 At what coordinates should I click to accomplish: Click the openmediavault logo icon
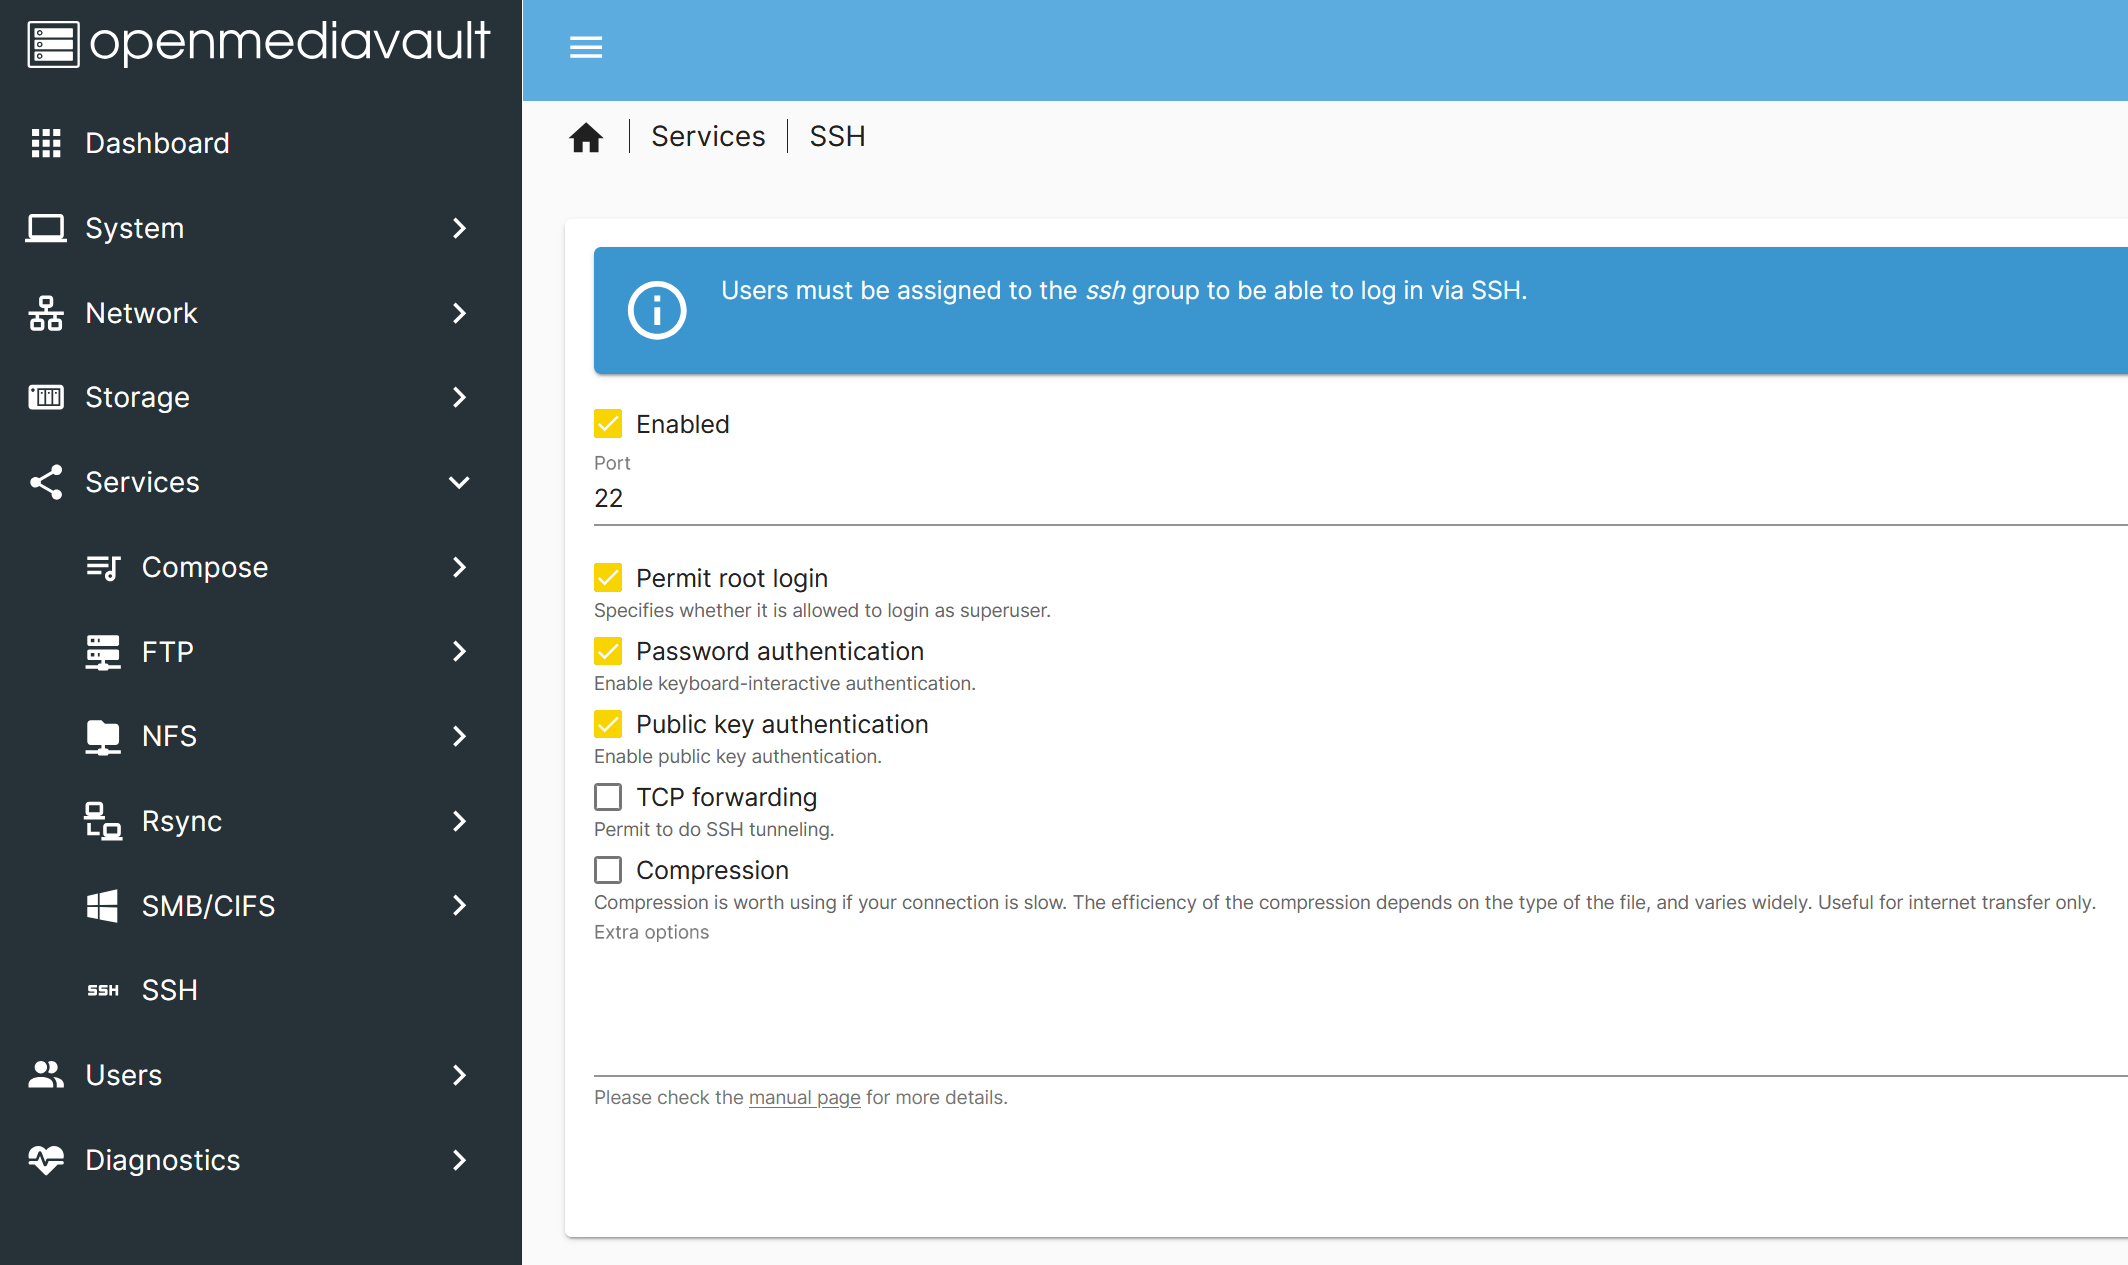tap(53, 45)
